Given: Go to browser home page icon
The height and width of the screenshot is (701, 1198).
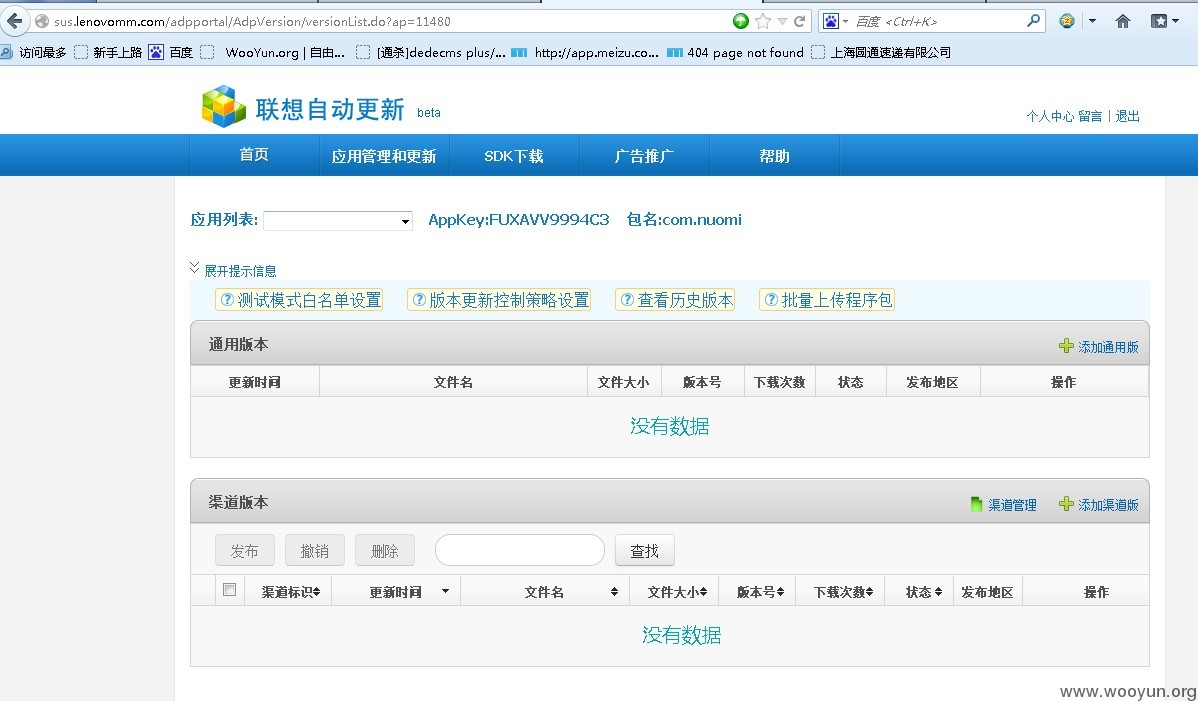Looking at the screenshot, I should (1122, 21).
